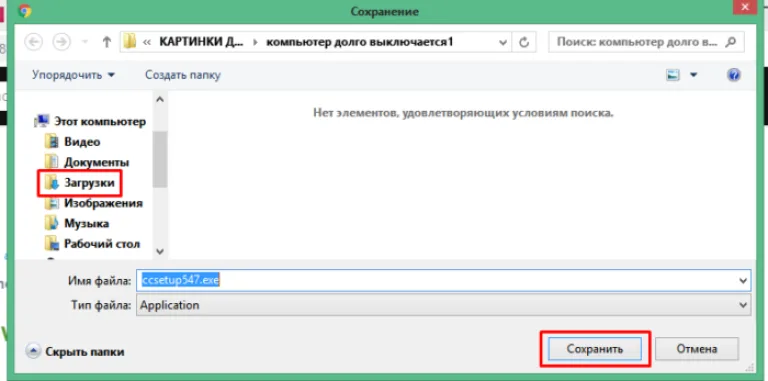Go up one folder level
Viewport: 768px width, 381px height.
[106, 42]
